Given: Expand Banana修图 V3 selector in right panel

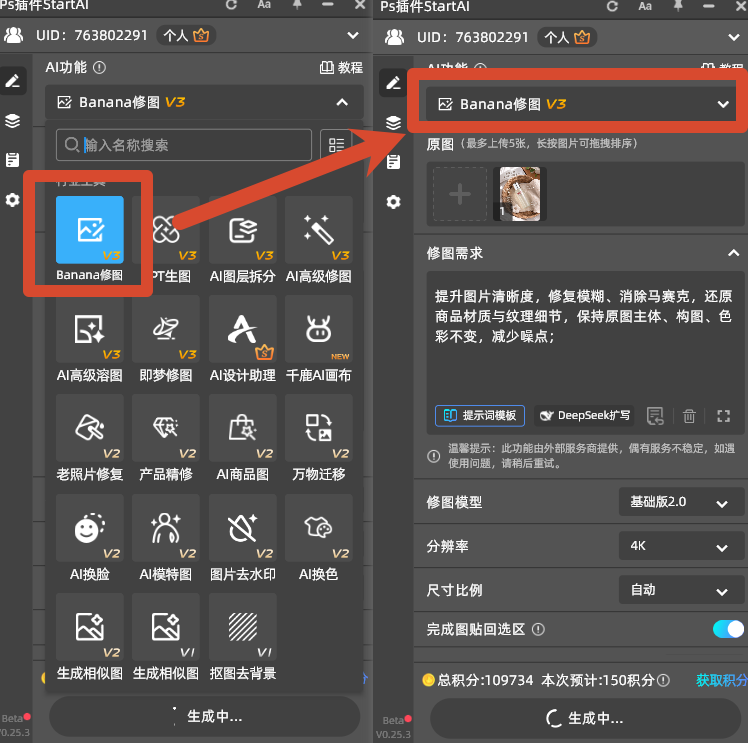Looking at the screenshot, I should [x=581, y=104].
